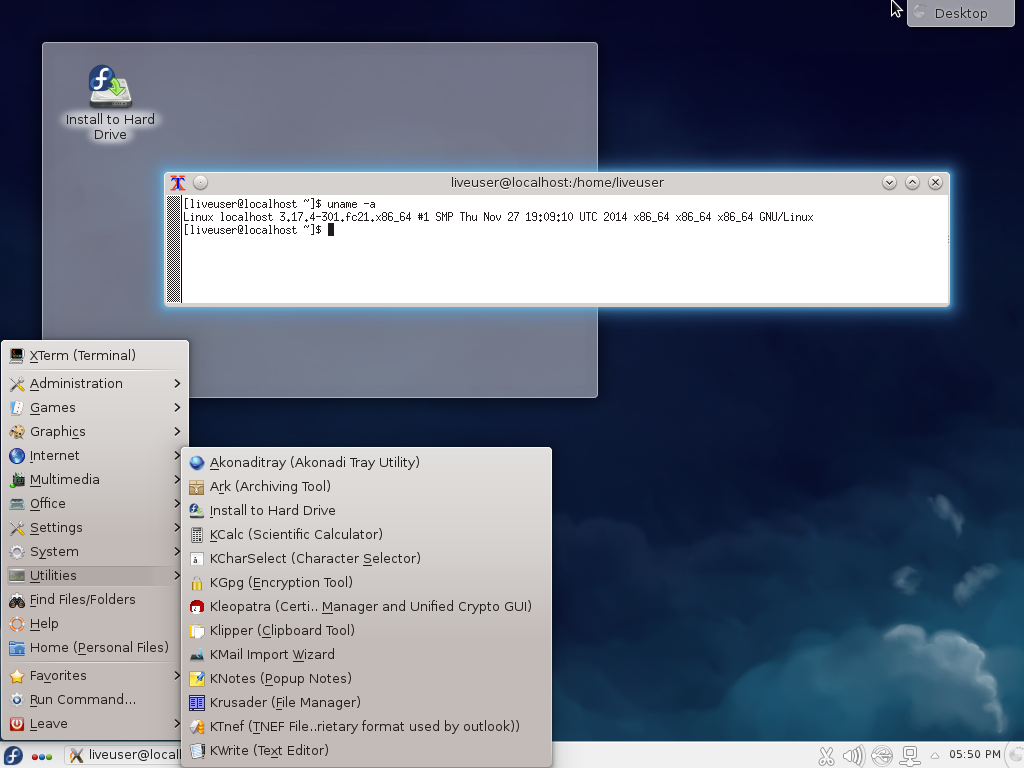This screenshot has height=768, width=1024.
Task: Open KTnef via its icon in Utilities
Action: pyautogui.click(x=197, y=727)
